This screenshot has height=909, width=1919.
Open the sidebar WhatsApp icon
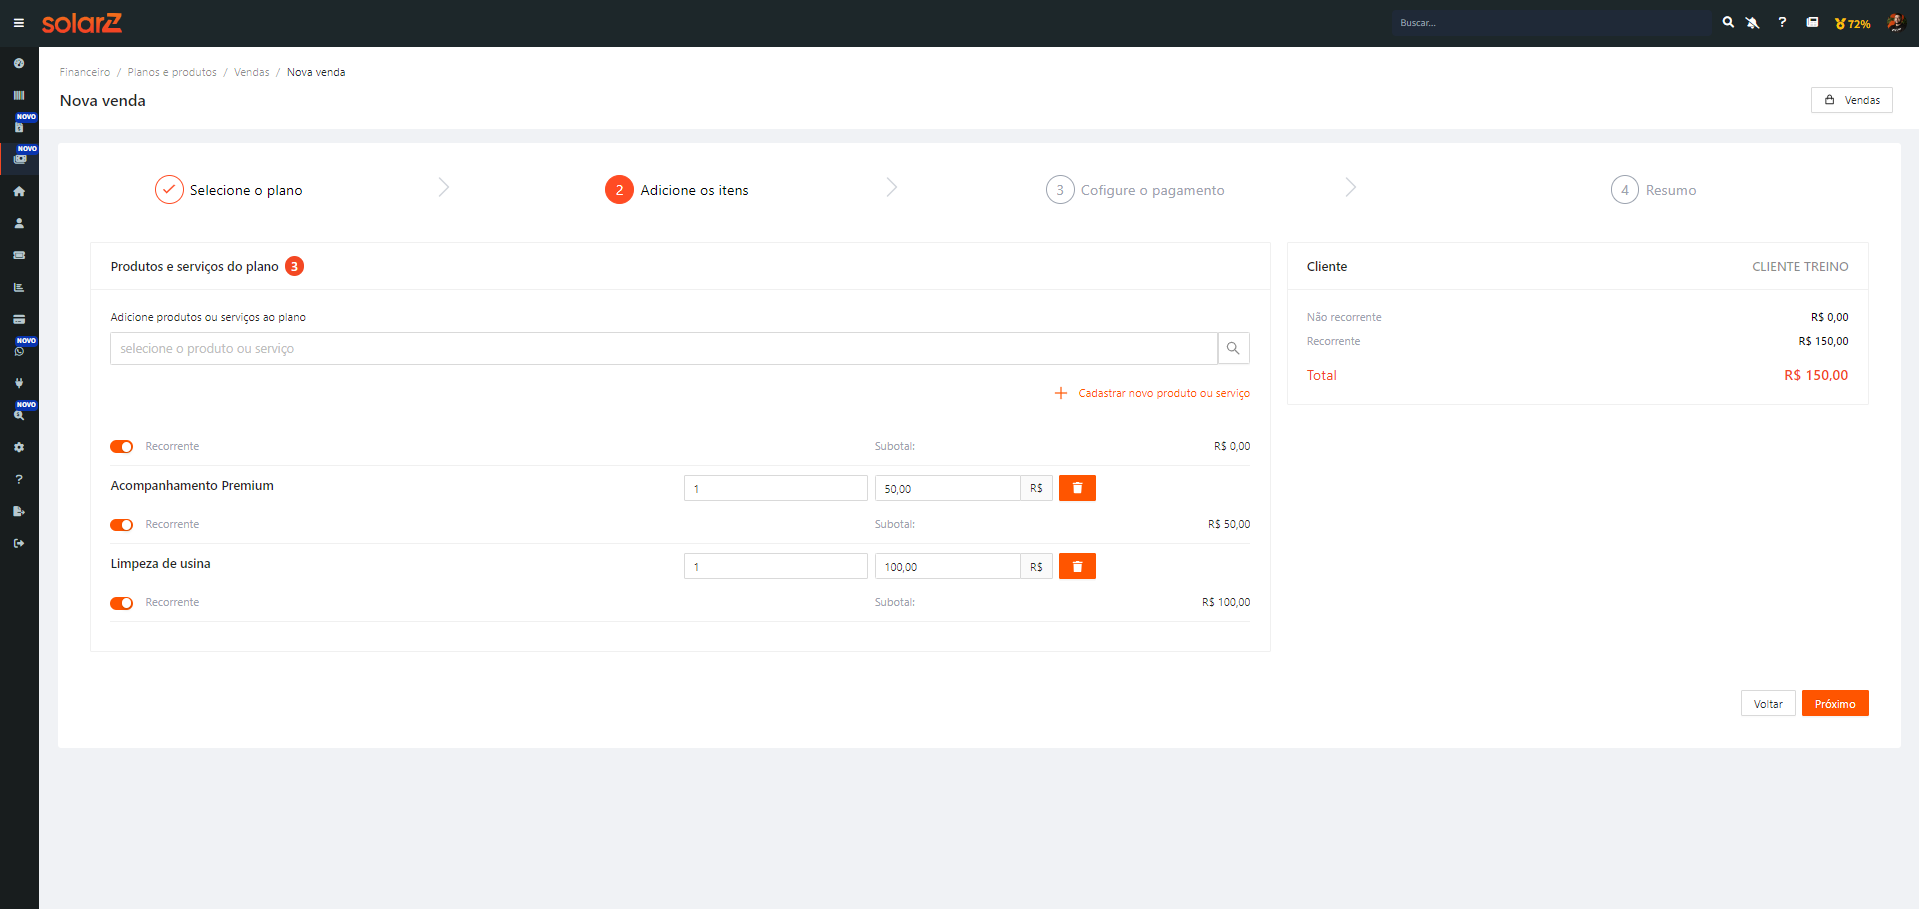(19, 351)
